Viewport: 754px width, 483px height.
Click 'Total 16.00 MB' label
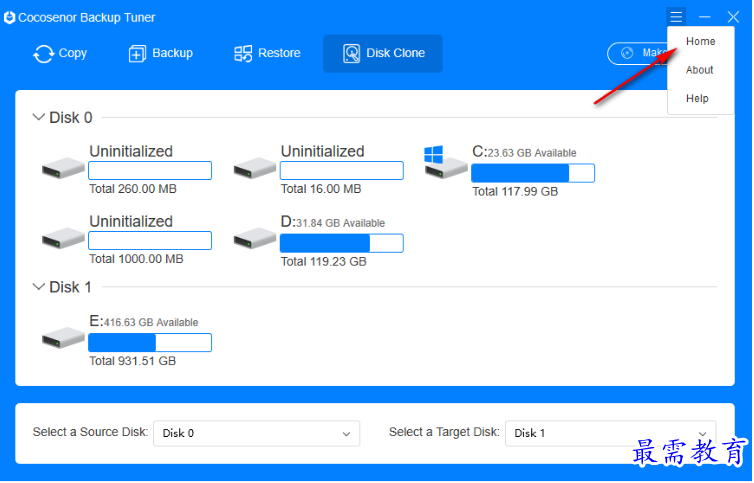tap(321, 189)
